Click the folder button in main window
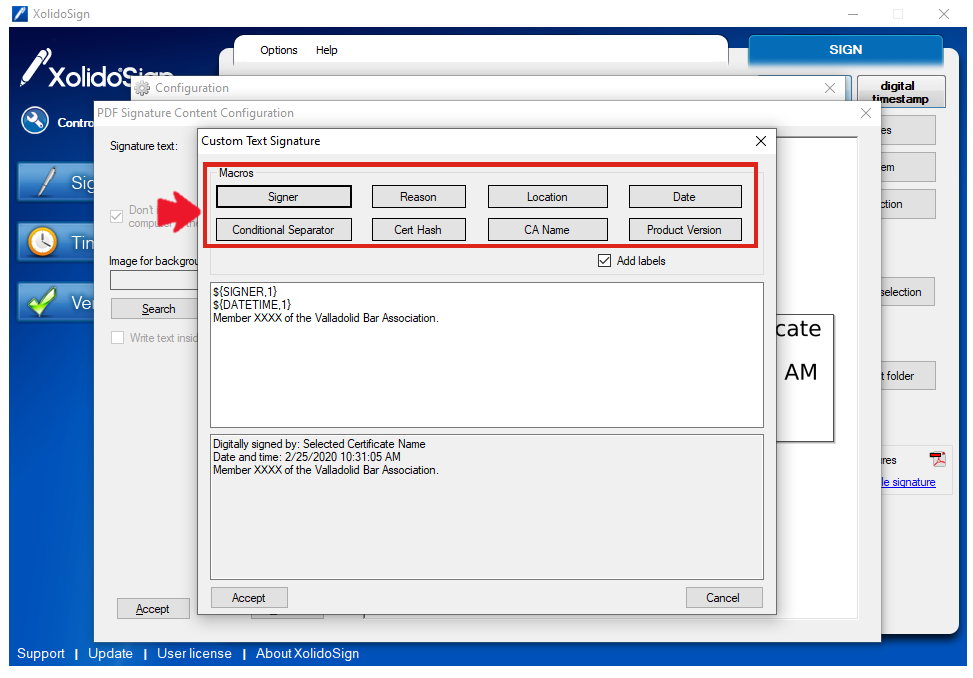 (908, 375)
